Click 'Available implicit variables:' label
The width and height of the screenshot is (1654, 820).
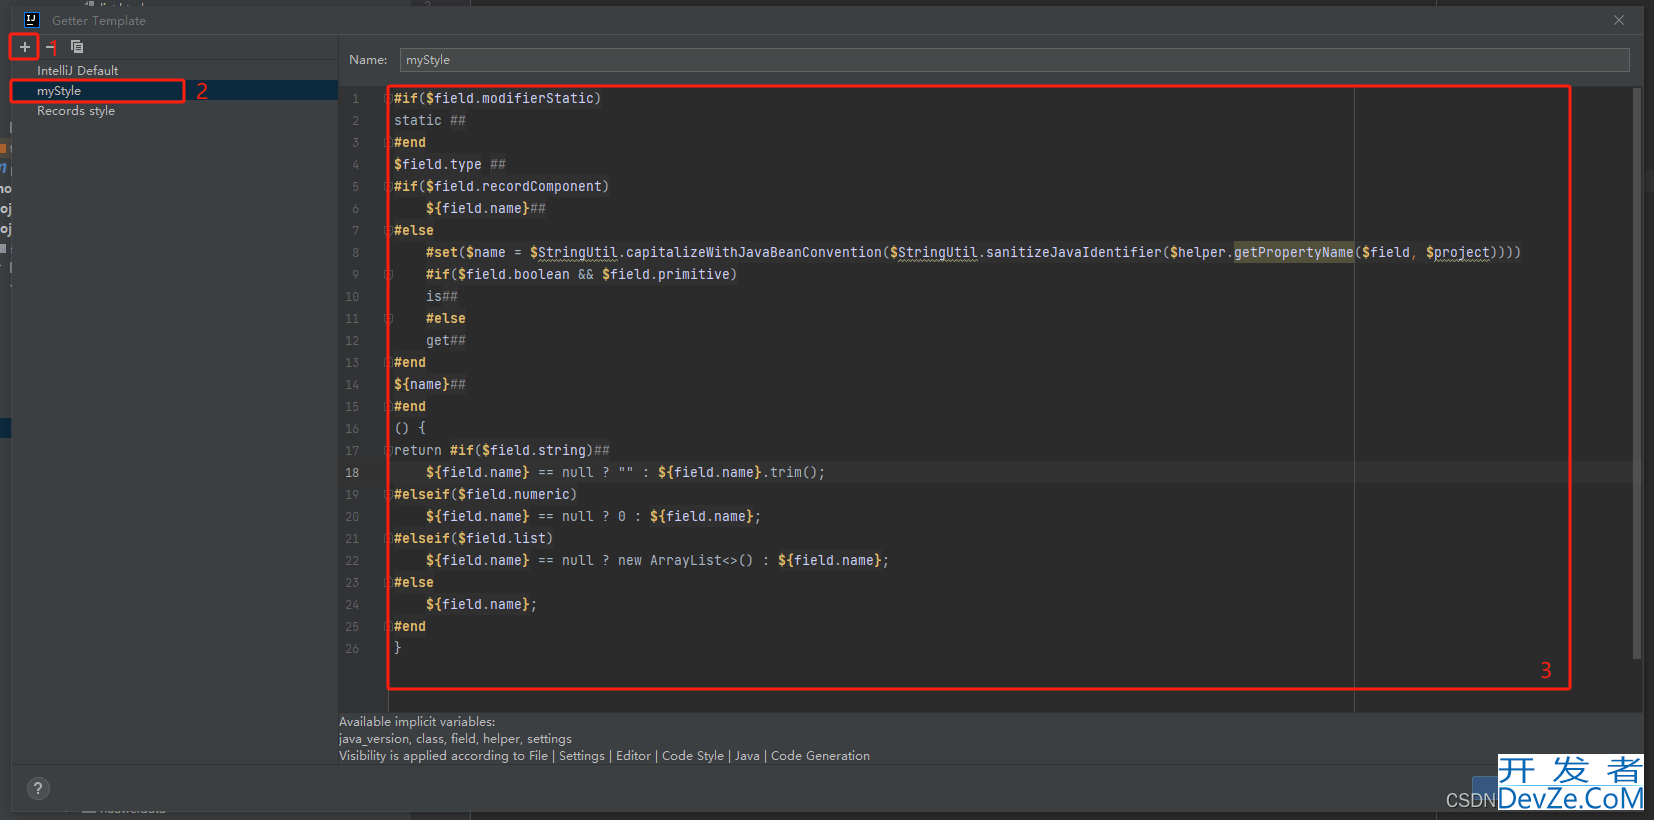click(x=417, y=722)
